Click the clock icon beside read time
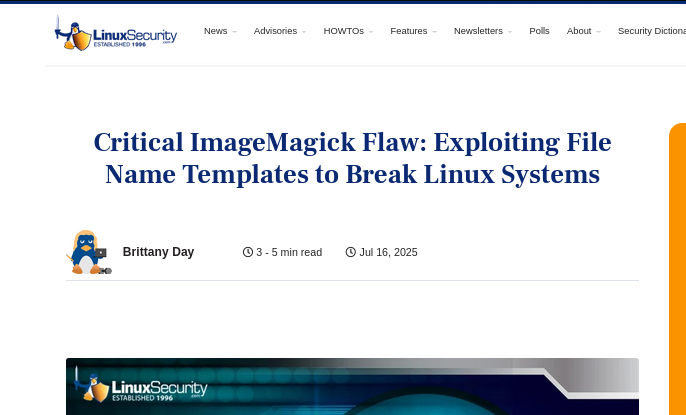The width and height of the screenshot is (686, 415). click(248, 252)
